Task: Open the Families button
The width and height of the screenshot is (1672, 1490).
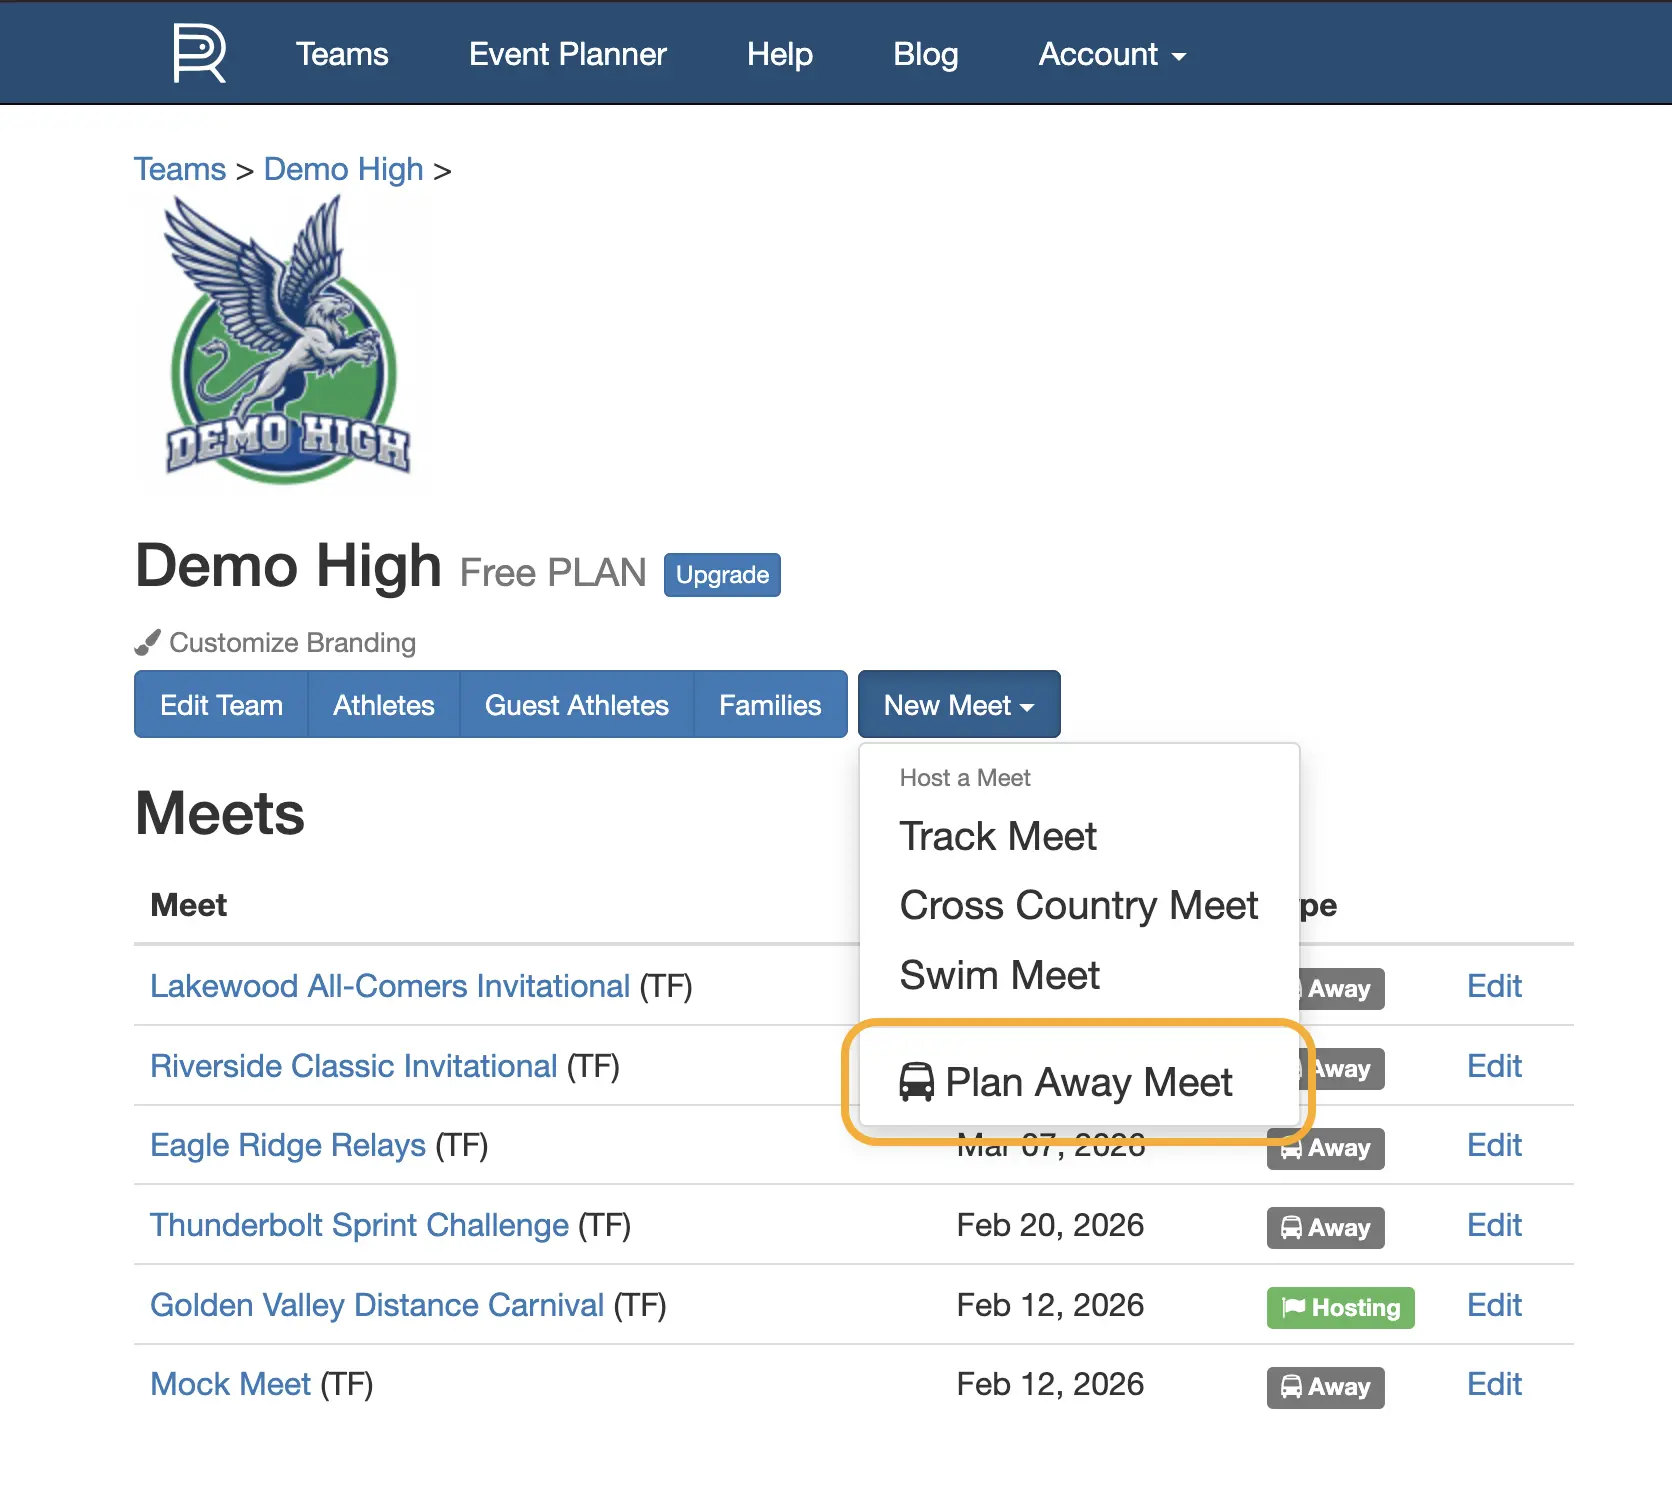Action: 770,705
